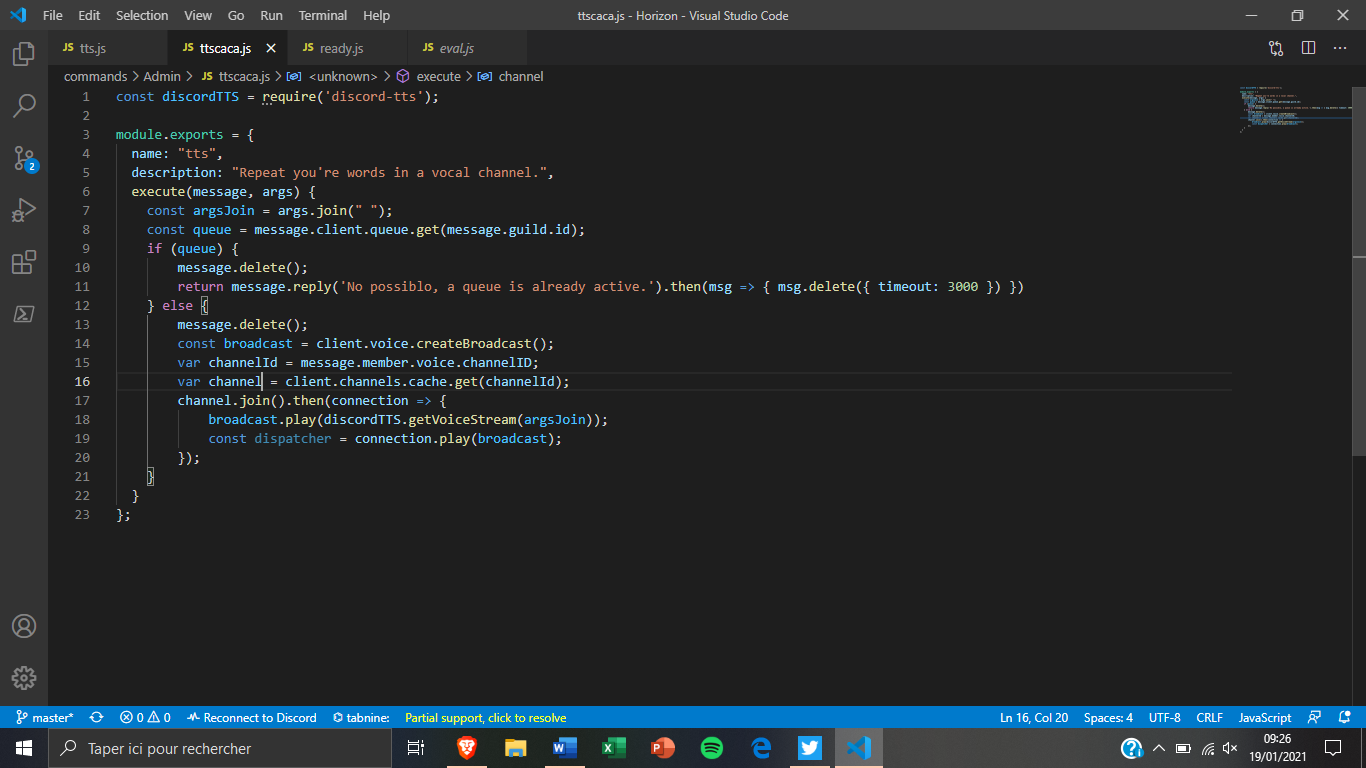Viewport: 1366px width, 768px height.
Task: Click 'Partial support, click to resolve'
Action: 486,718
